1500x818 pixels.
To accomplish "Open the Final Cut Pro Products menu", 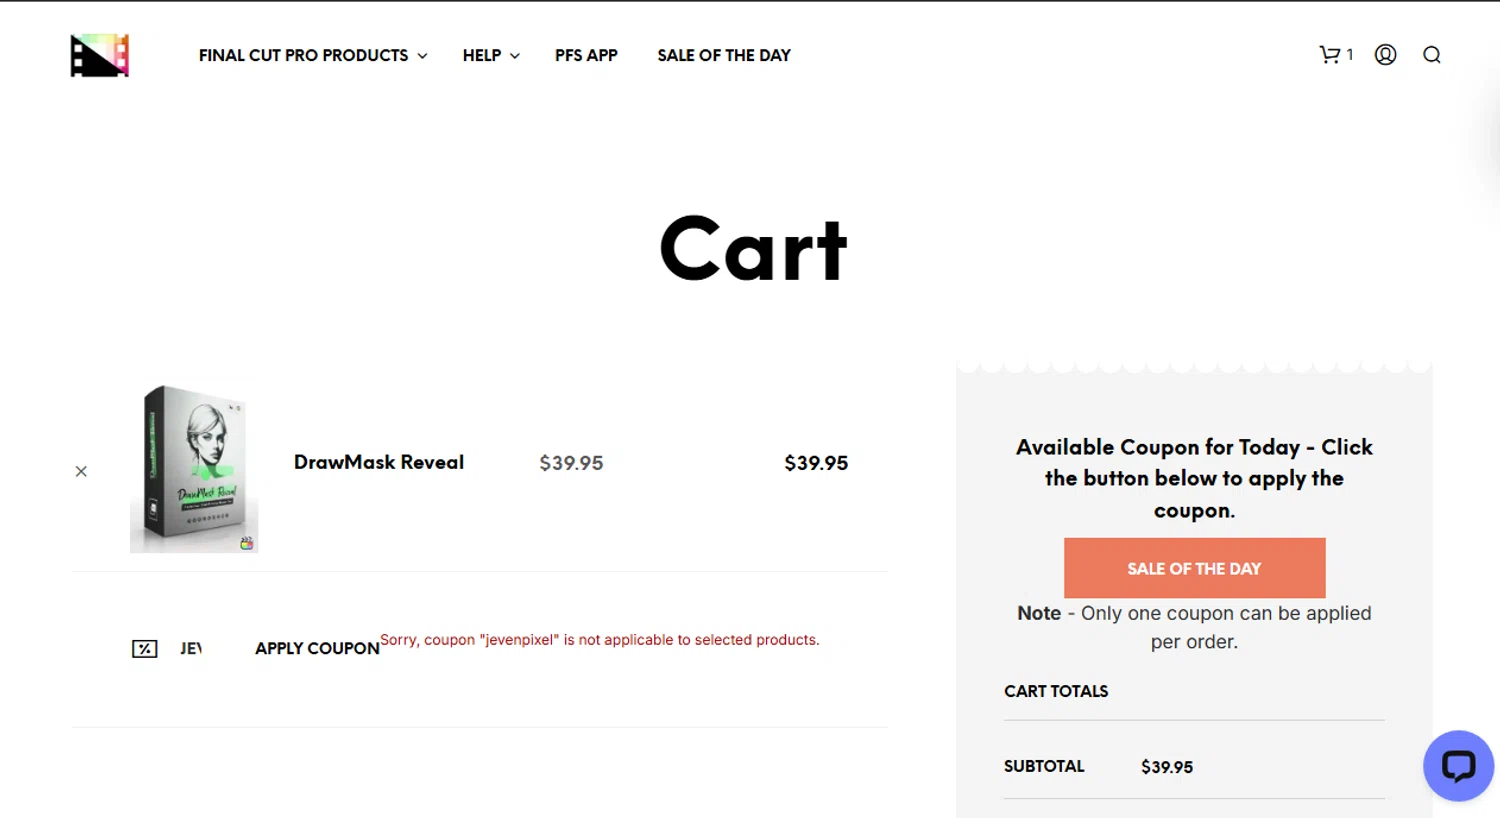I will pyautogui.click(x=303, y=56).
